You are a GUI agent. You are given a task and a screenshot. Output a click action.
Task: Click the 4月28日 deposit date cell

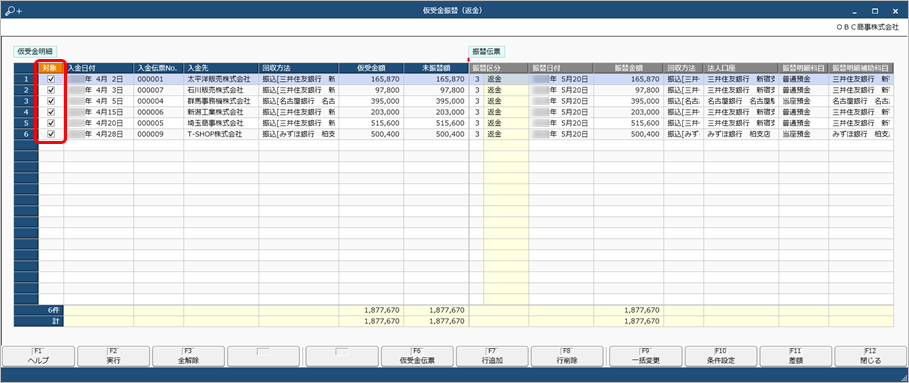click(x=99, y=134)
